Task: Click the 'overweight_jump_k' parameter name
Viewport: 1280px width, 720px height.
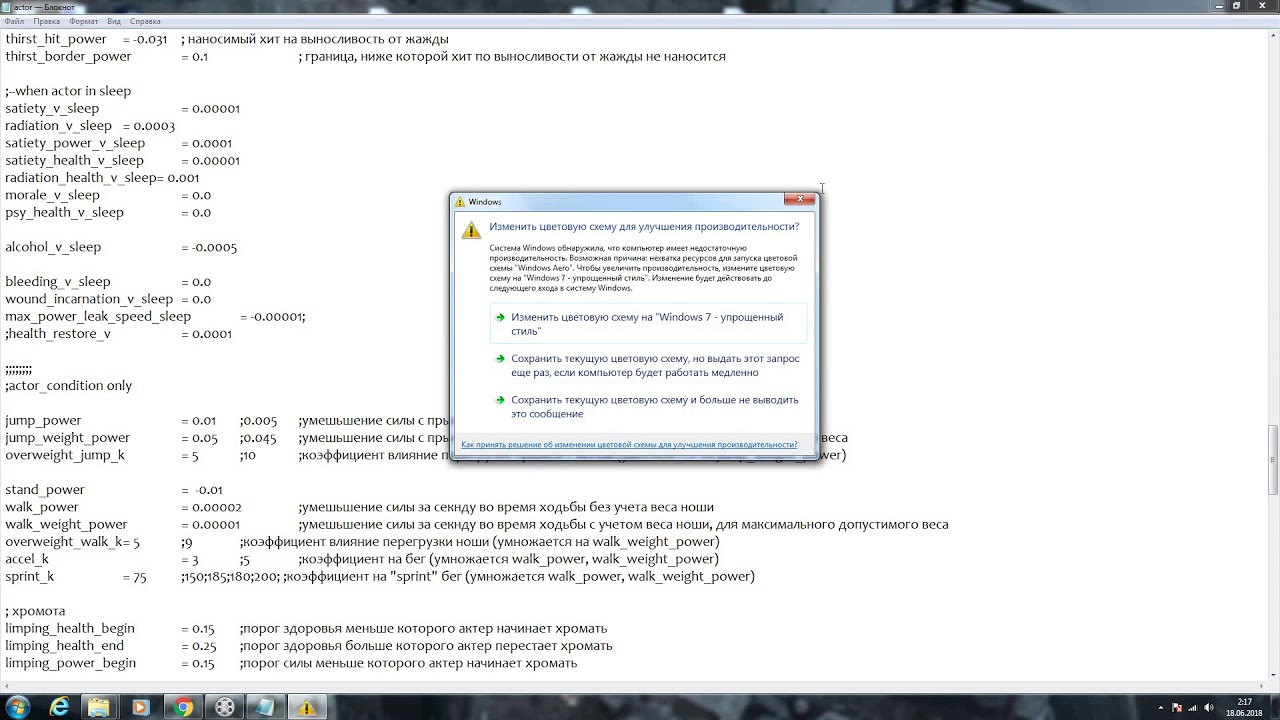Action: coord(65,455)
